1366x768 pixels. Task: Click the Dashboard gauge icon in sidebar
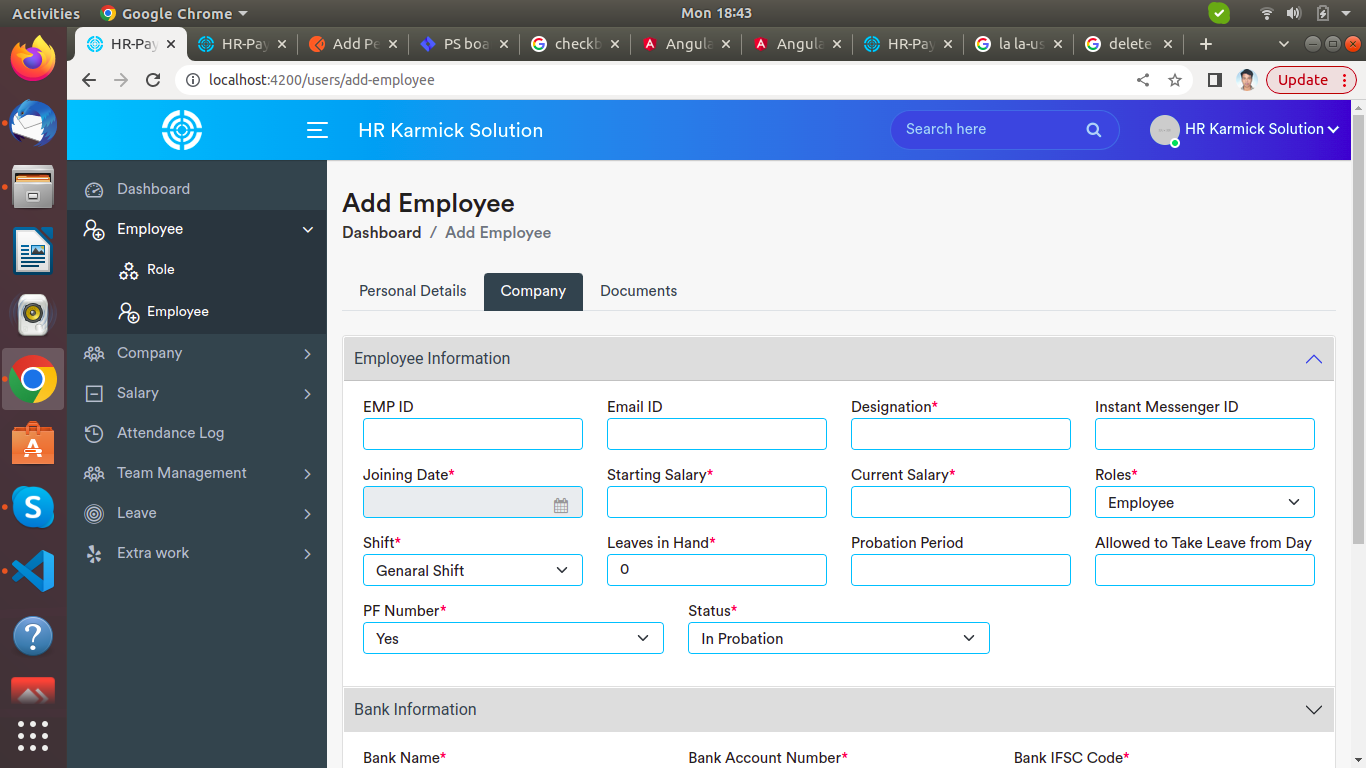pyautogui.click(x=94, y=190)
